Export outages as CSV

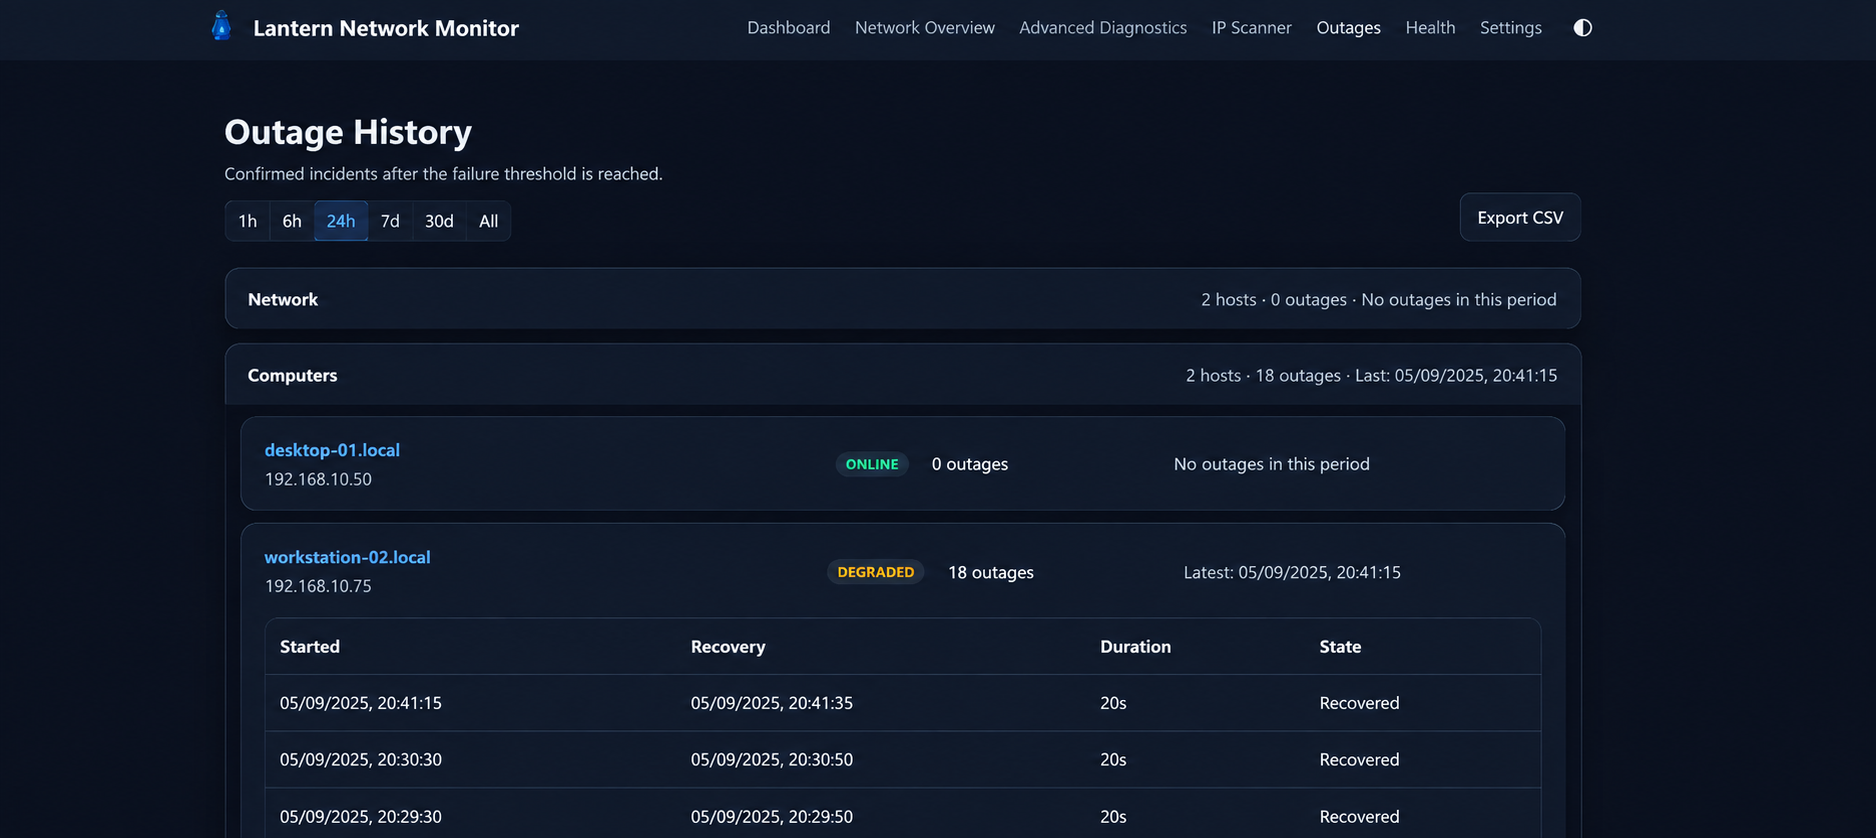[1520, 217]
